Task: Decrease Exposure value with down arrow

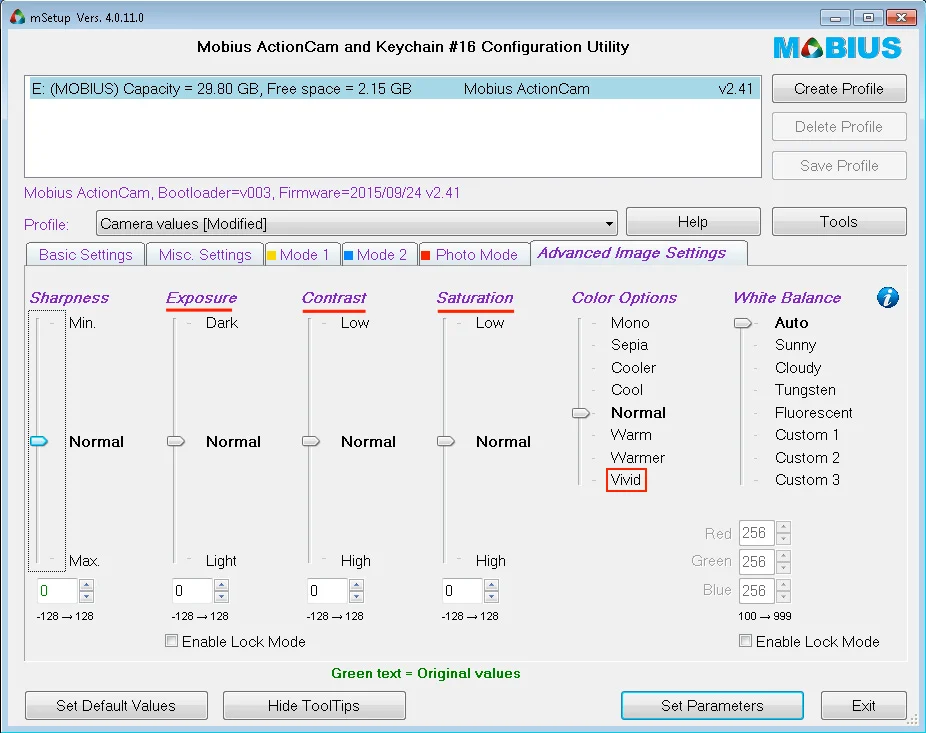Action: pyautogui.click(x=221, y=597)
